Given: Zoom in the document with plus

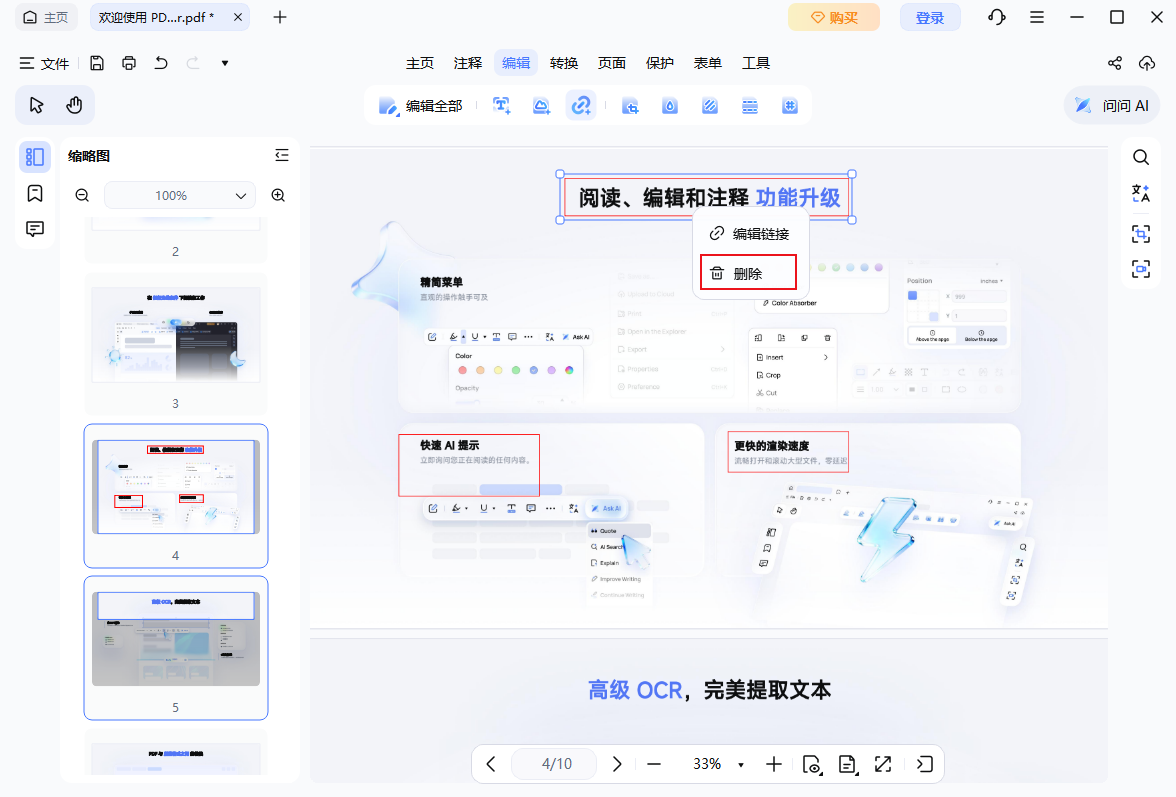Looking at the screenshot, I should (774, 764).
